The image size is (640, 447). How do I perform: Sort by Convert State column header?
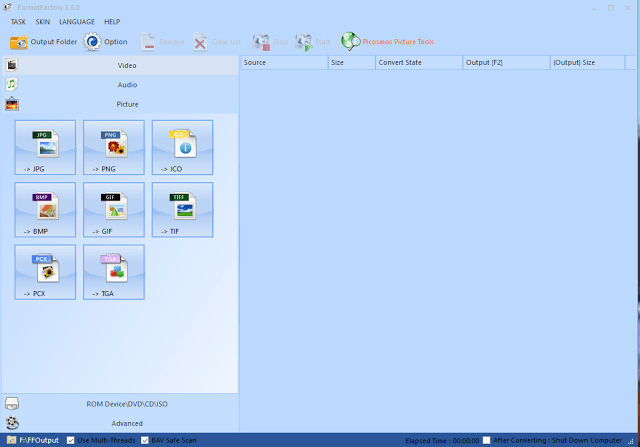click(419, 62)
